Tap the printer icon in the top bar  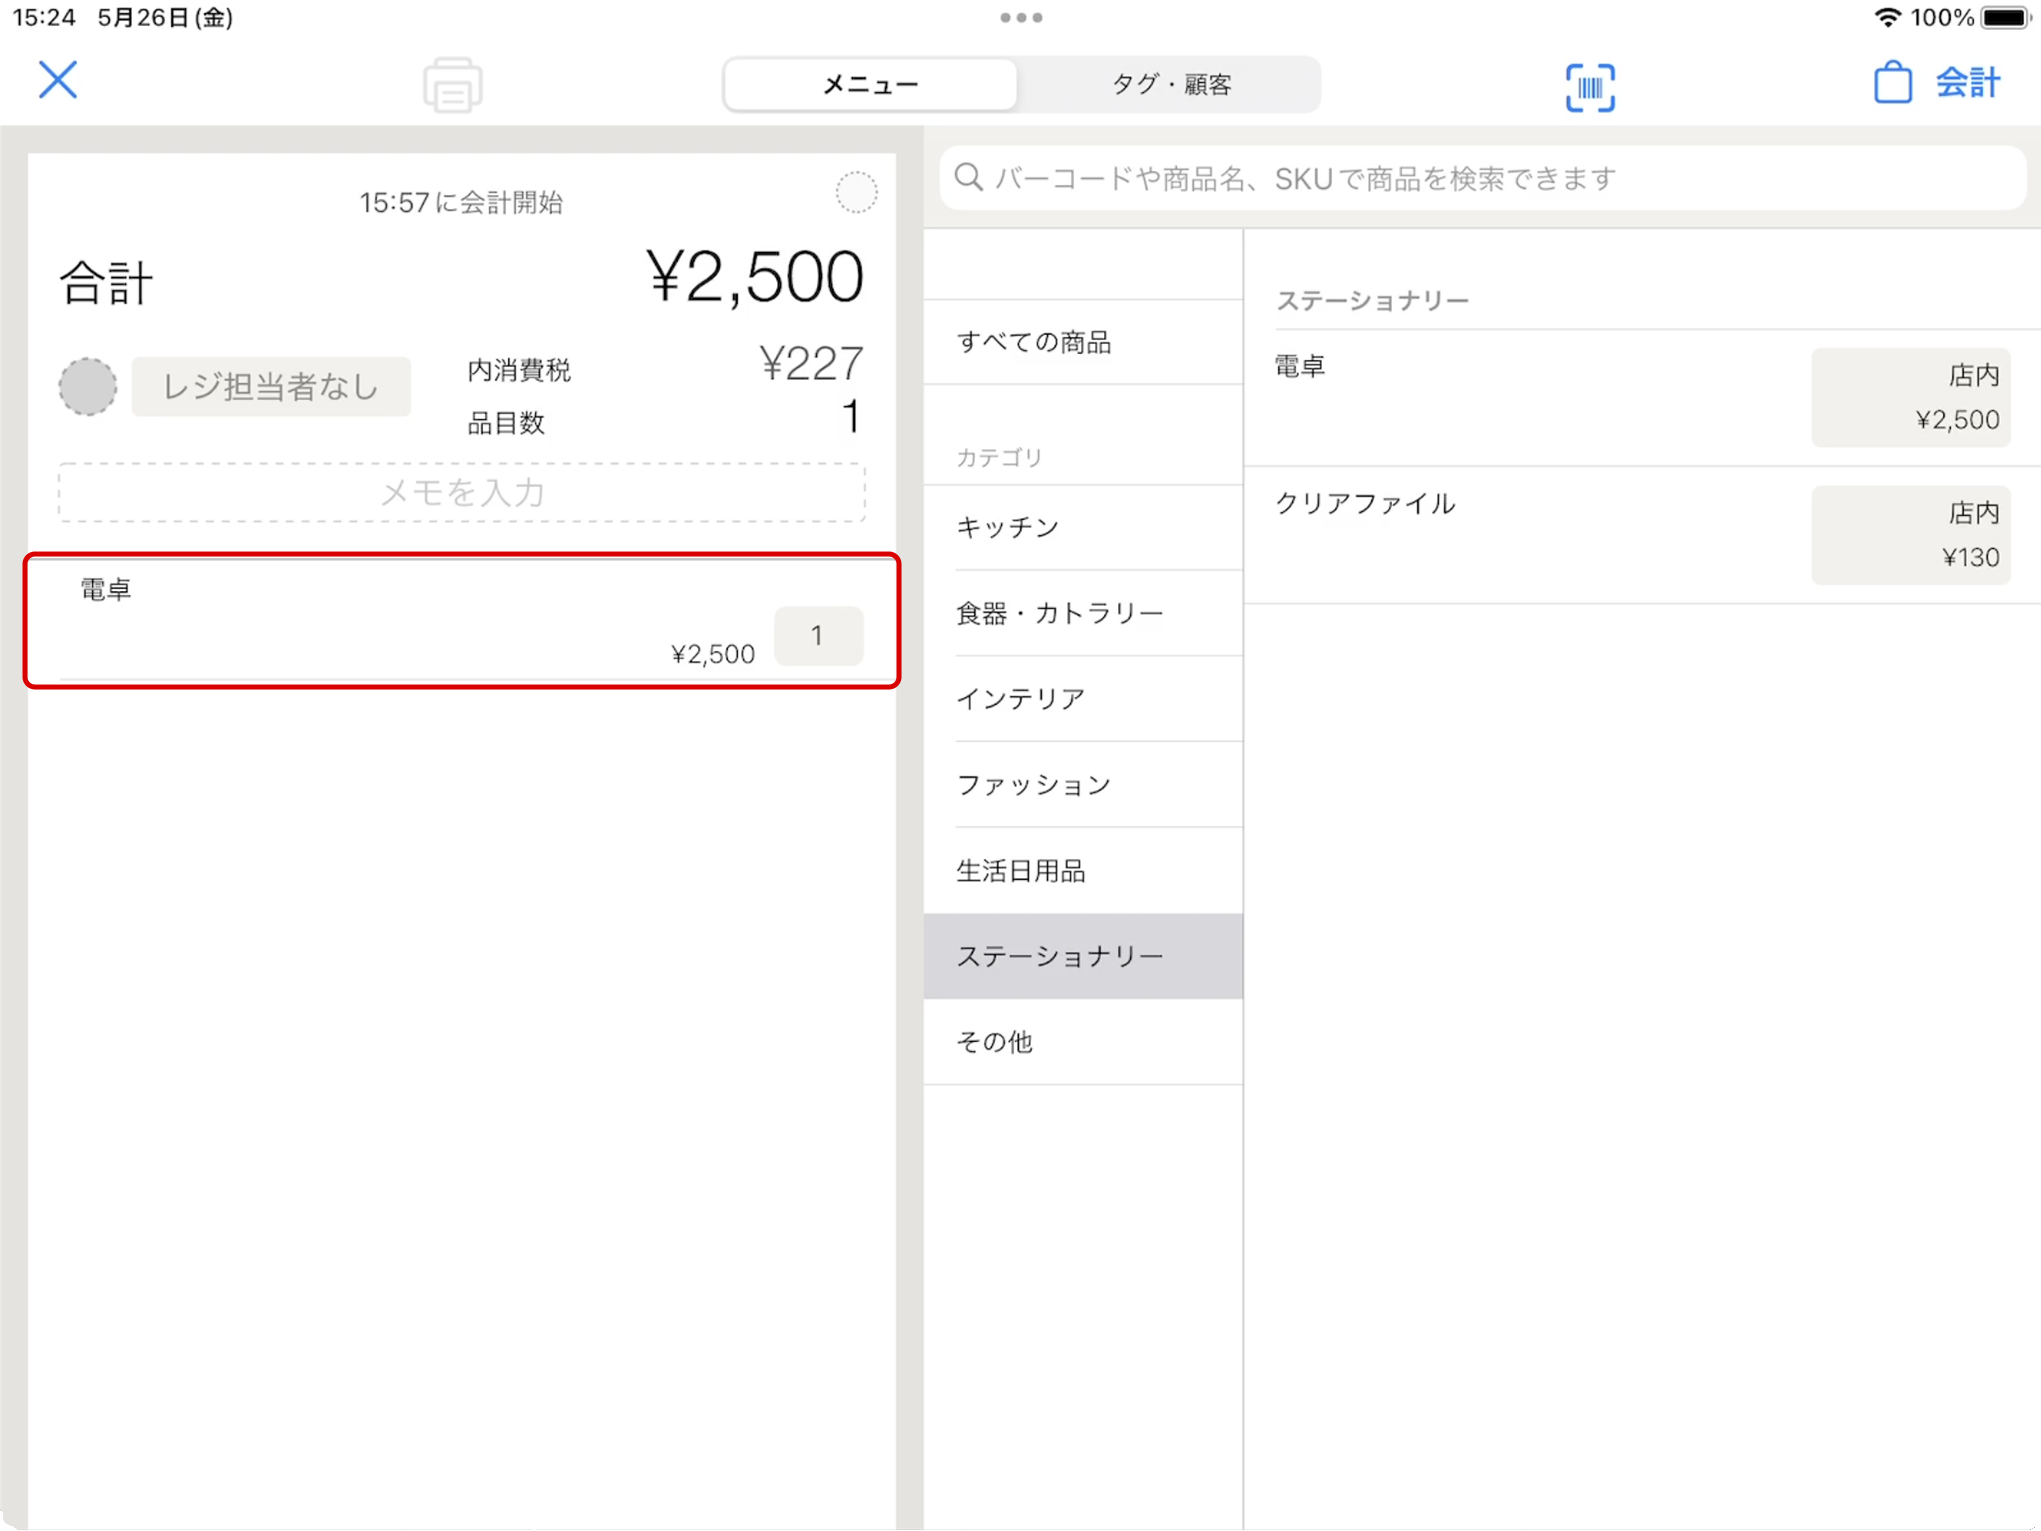452,85
